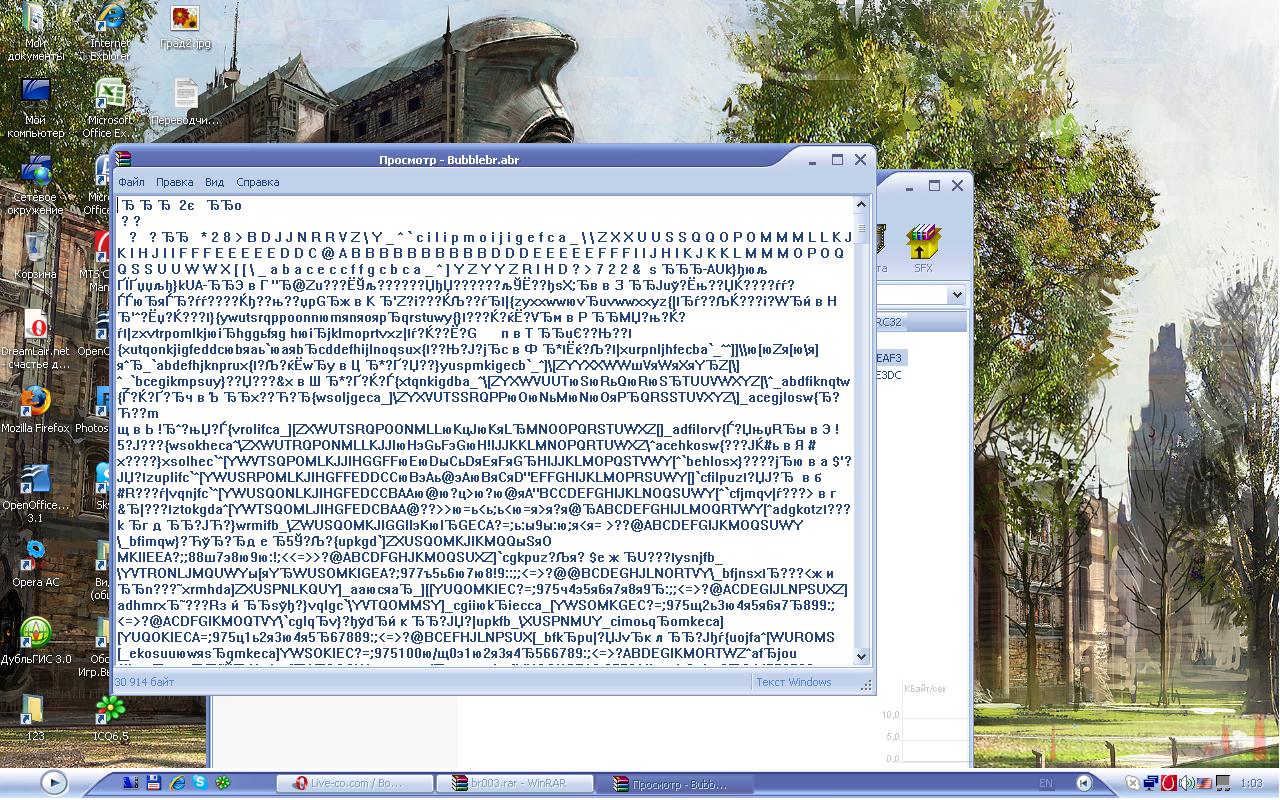
Task: Click the EN language indicator in tray
Action: click(1046, 784)
